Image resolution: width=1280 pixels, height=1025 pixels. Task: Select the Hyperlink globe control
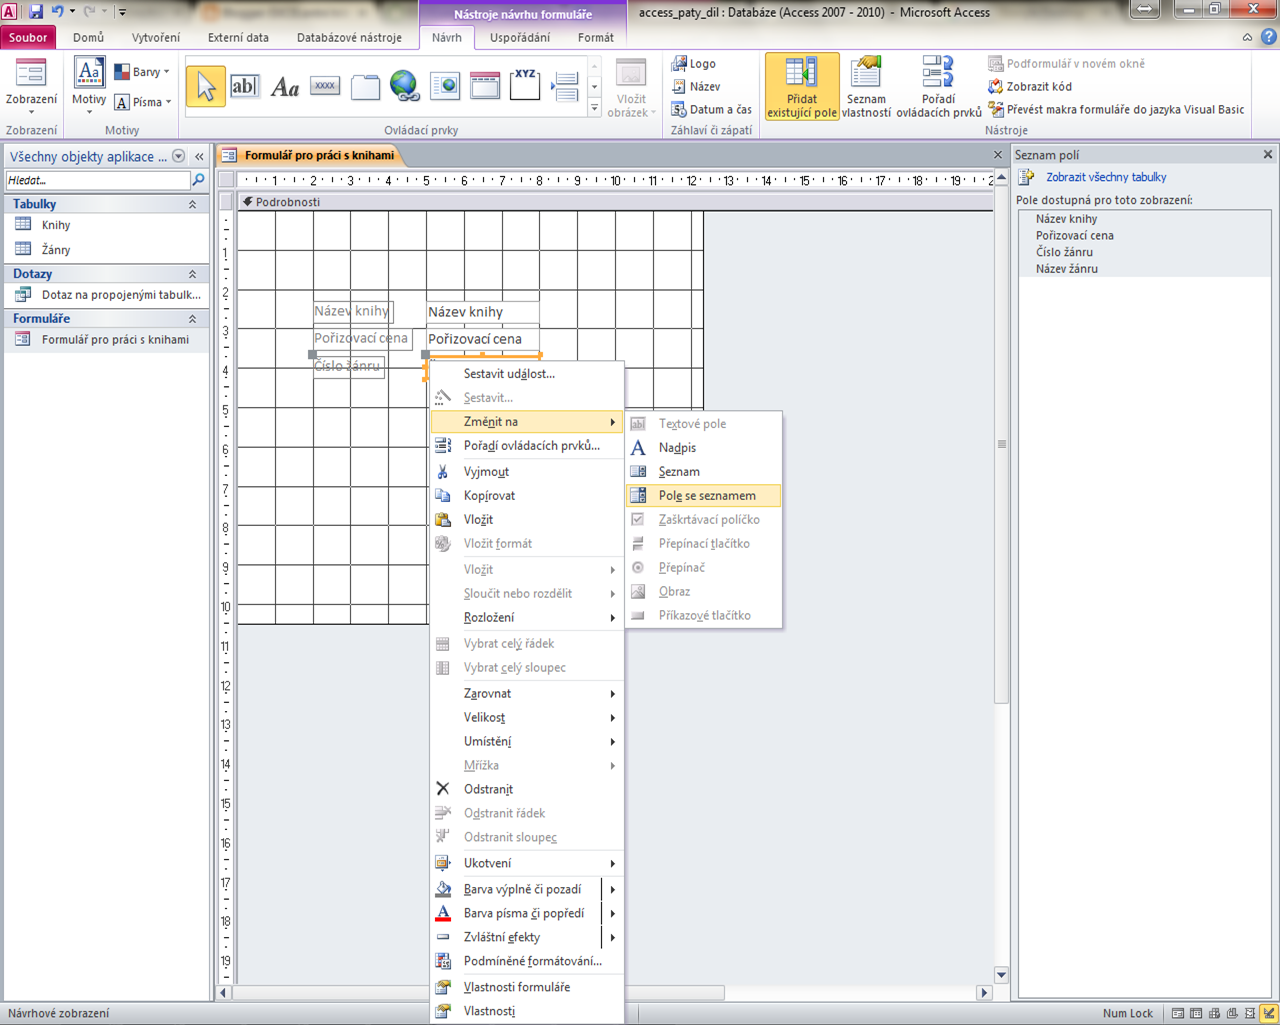click(x=405, y=86)
